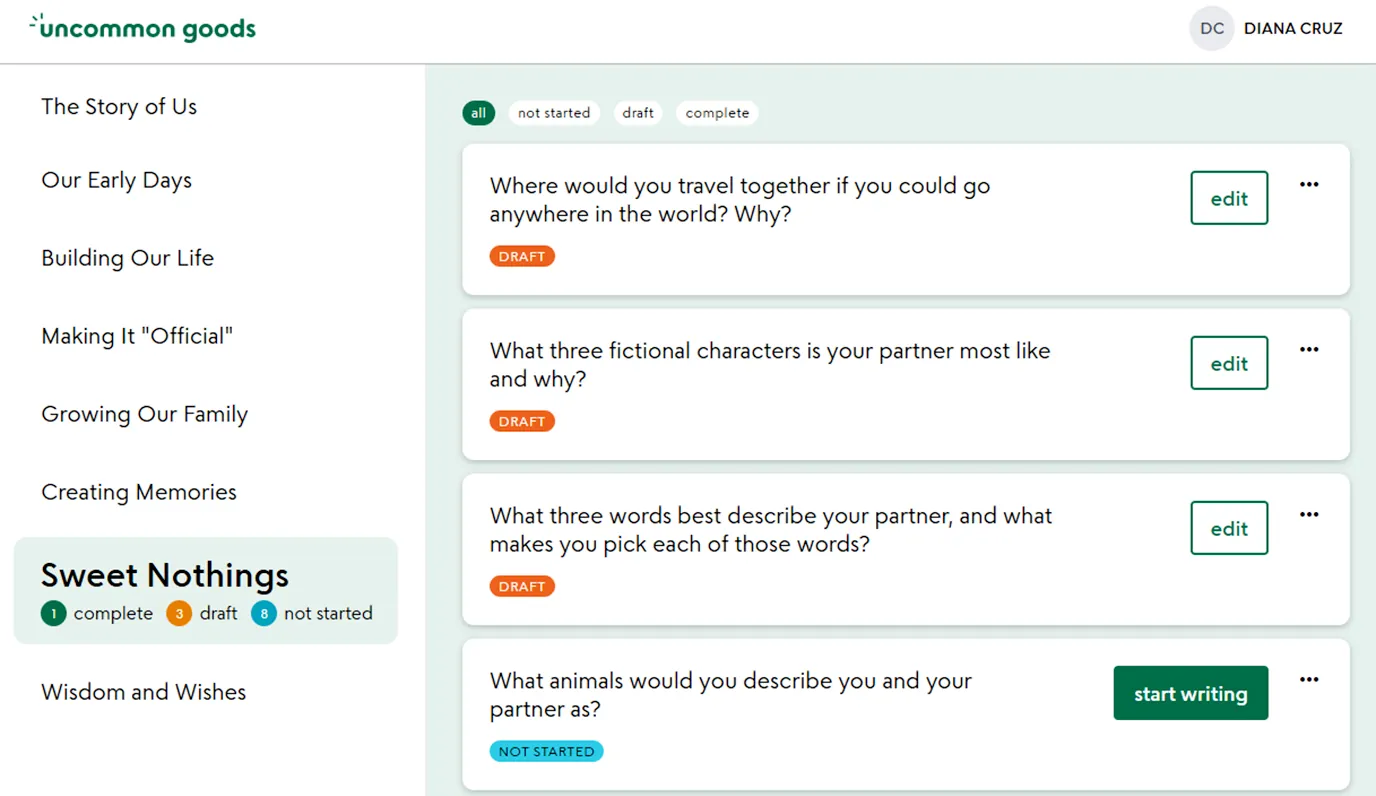Edit the three words question
The width and height of the screenshot is (1376, 796).
(1229, 528)
